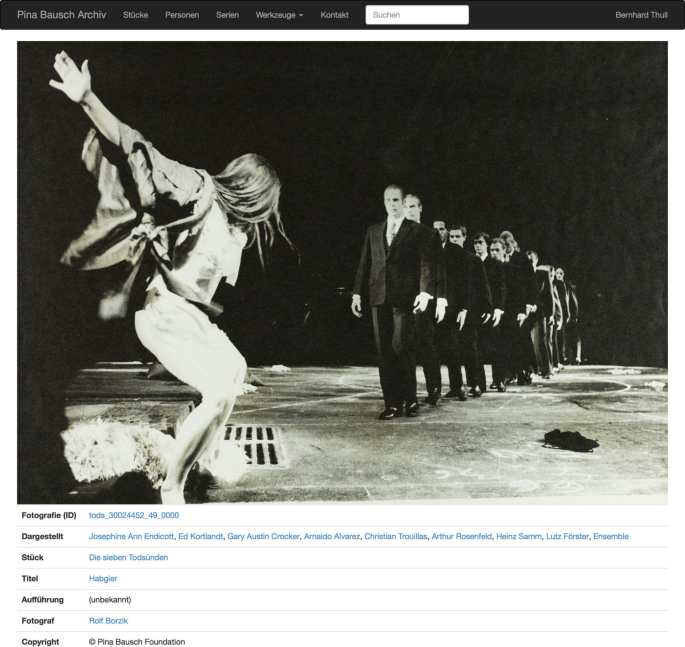Screen dimensions: 685x647
Task: Select the Copyright row label
Action: click(40, 642)
